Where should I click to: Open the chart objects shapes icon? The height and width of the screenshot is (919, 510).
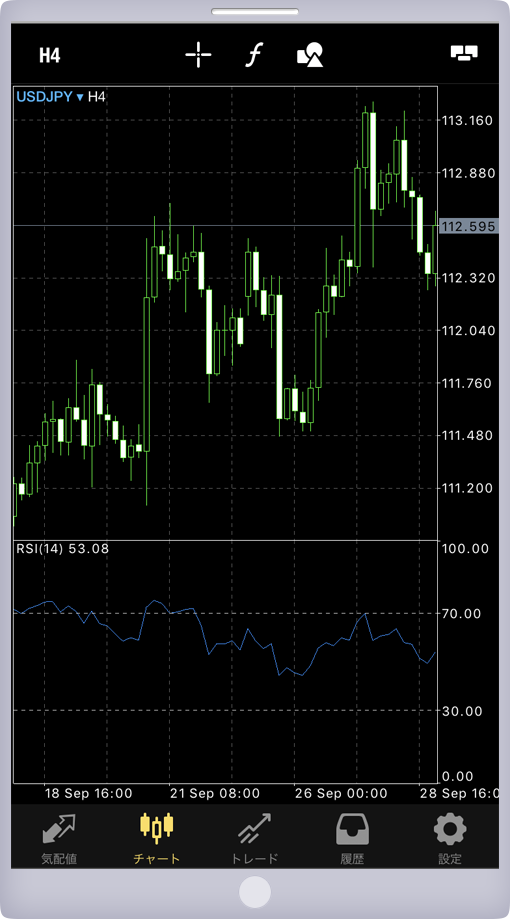pyautogui.click(x=311, y=55)
